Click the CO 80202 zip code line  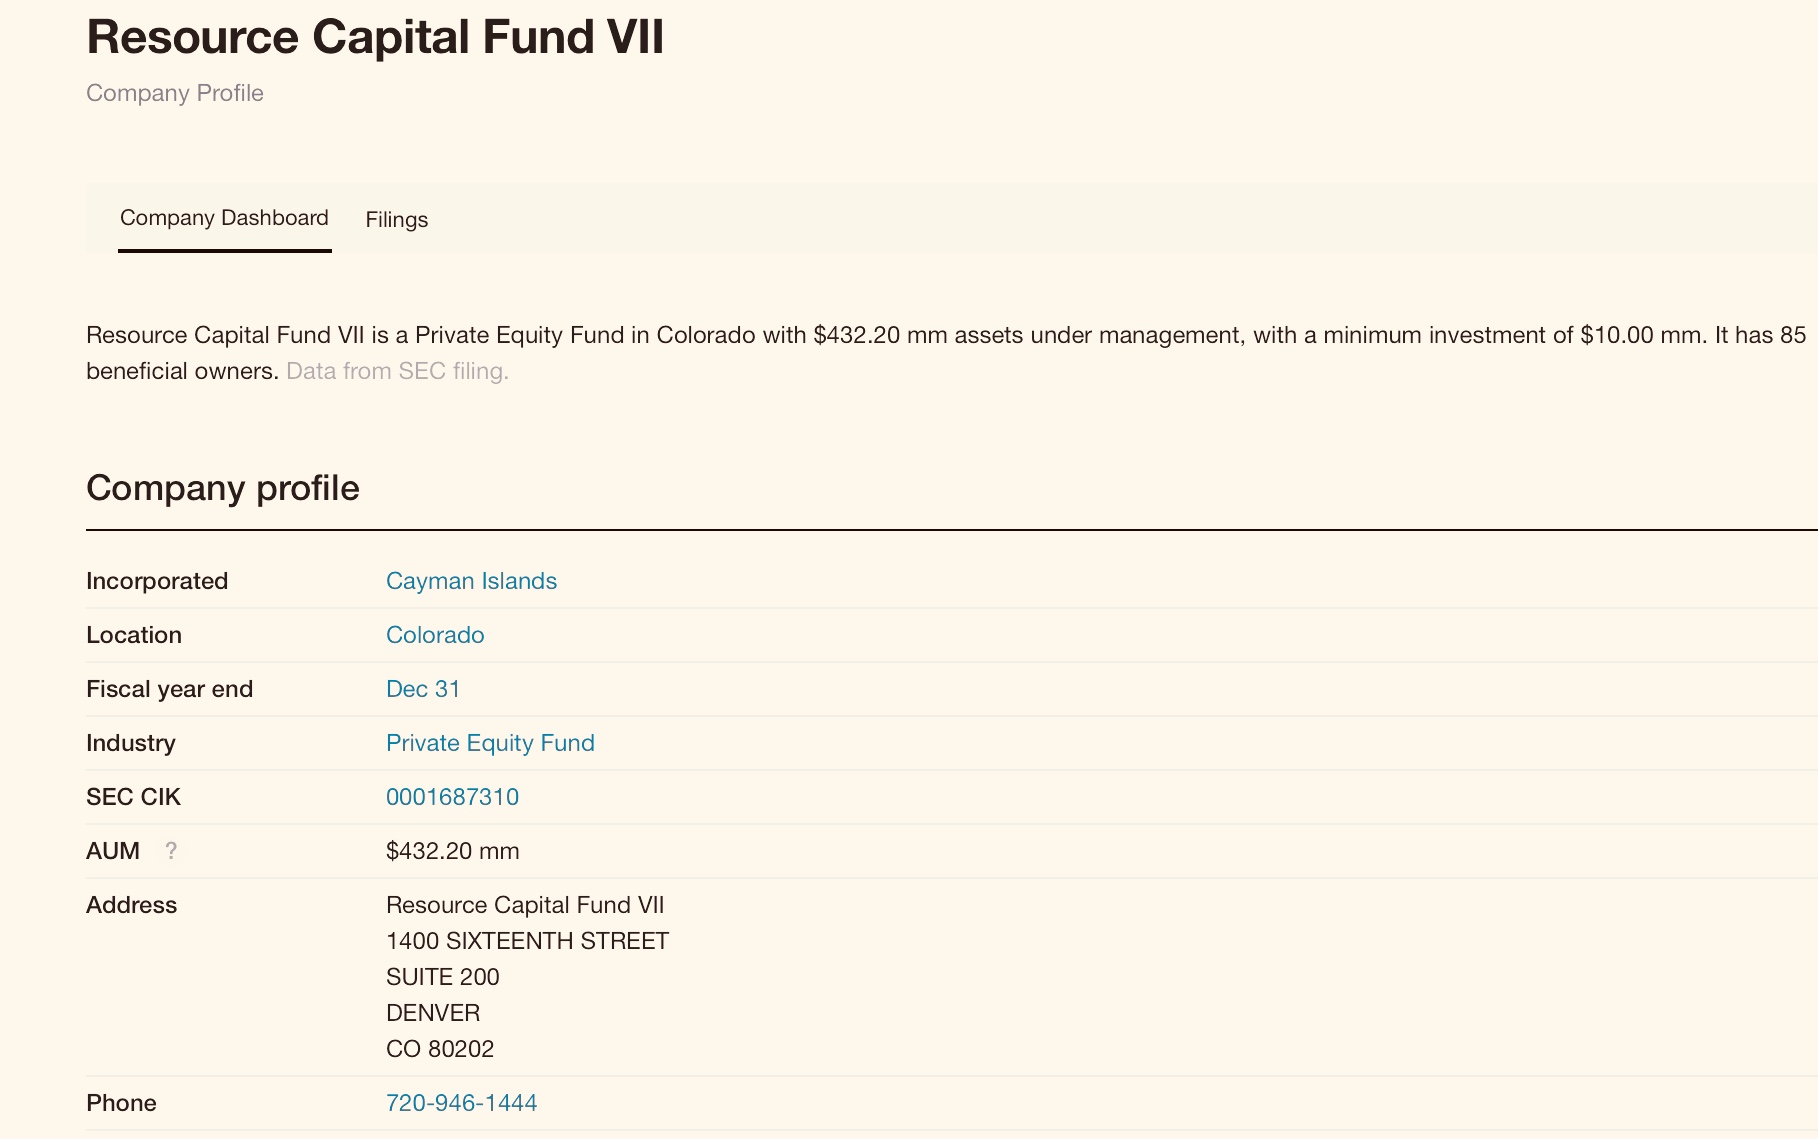[x=440, y=1049]
